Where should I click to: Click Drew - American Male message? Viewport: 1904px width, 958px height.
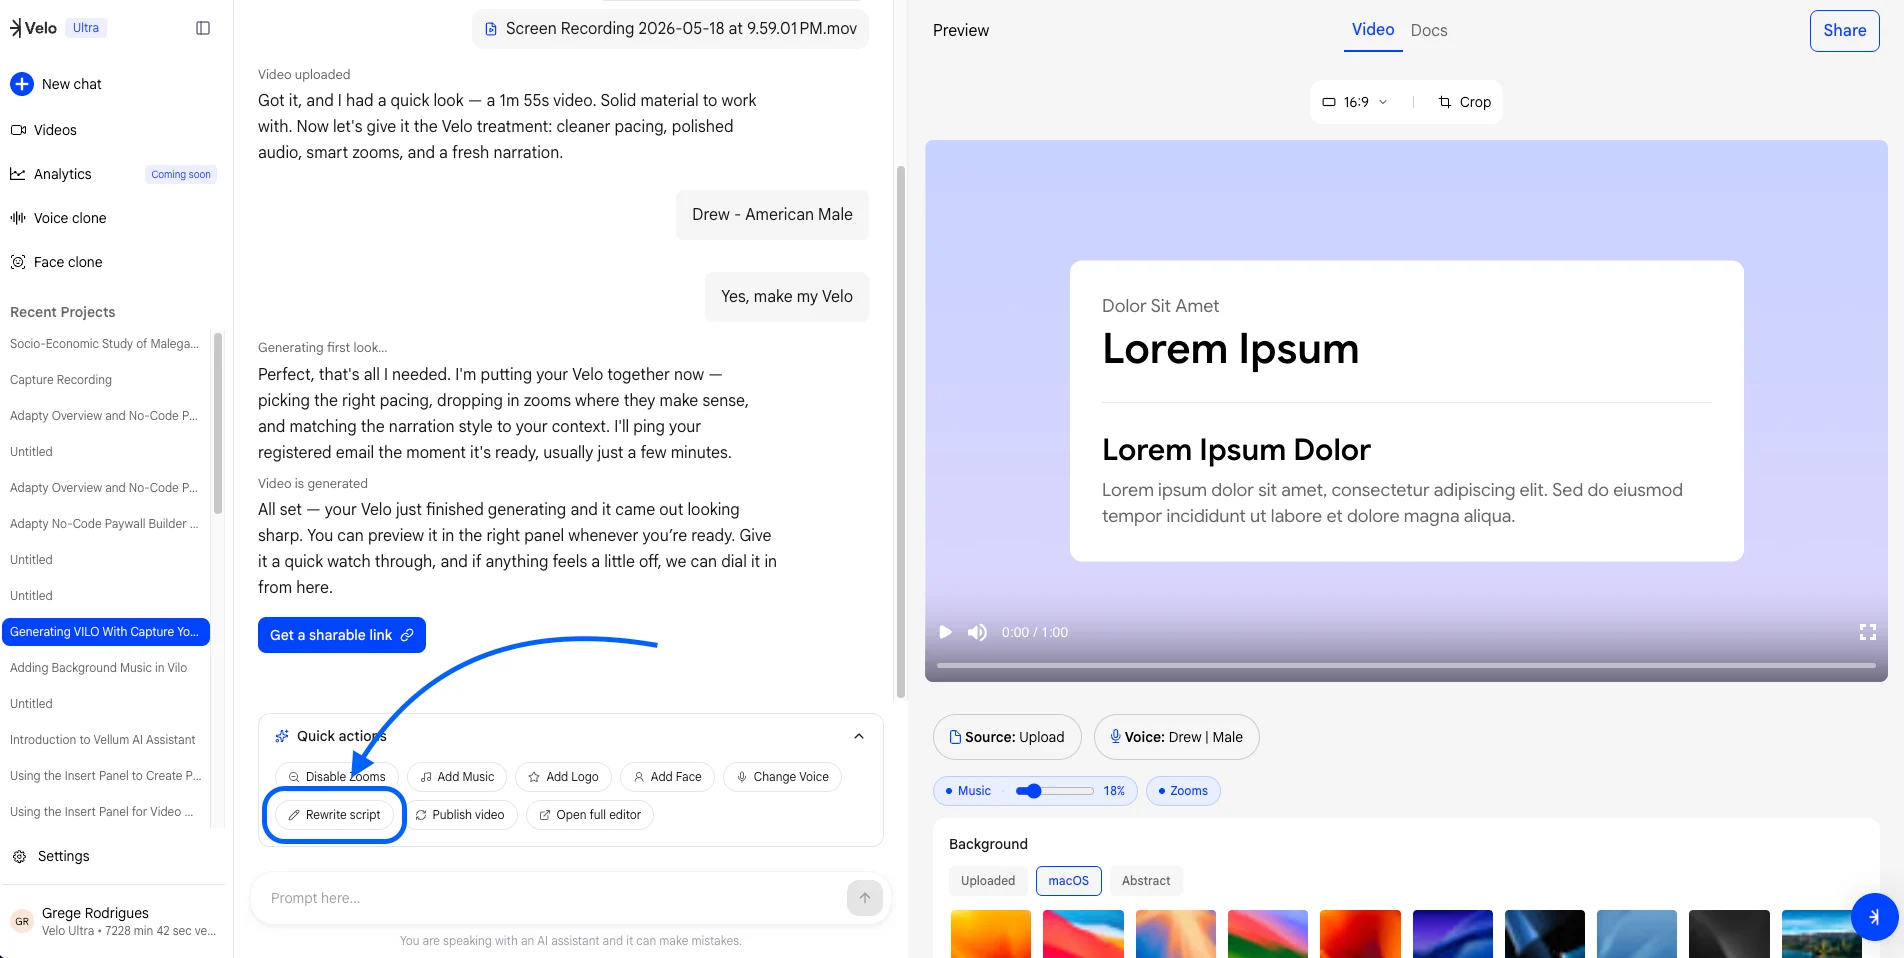coord(772,215)
